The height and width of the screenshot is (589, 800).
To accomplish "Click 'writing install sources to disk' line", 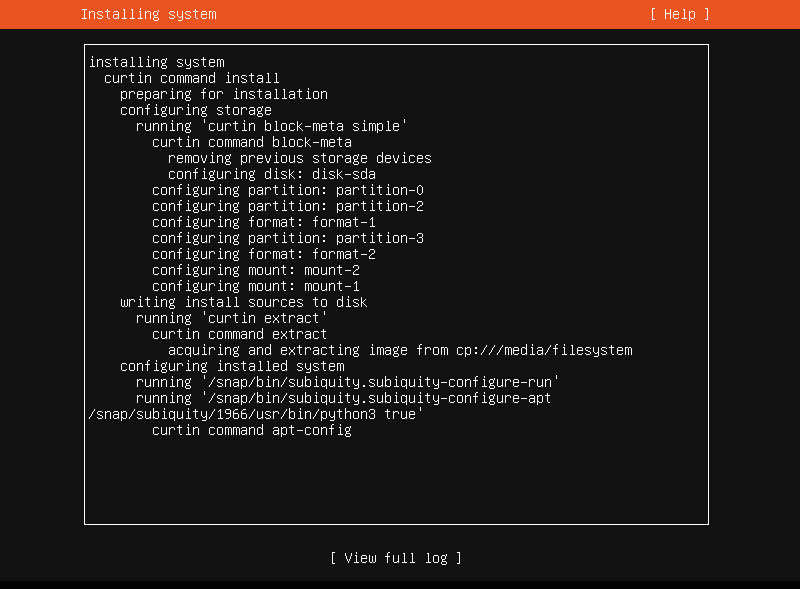I will pos(244,302).
